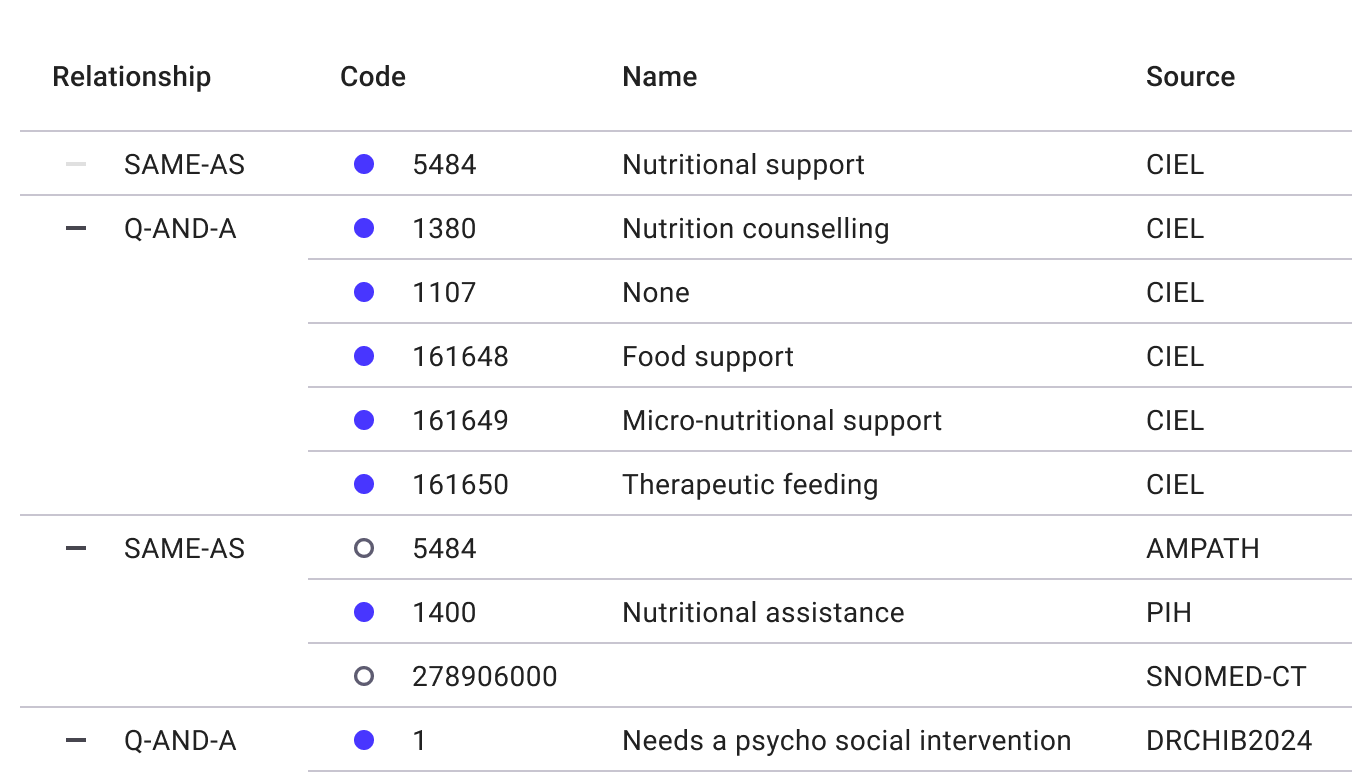This screenshot has width=1368, height=772.
Task: Click the Relationship column header
Action: click(x=131, y=77)
